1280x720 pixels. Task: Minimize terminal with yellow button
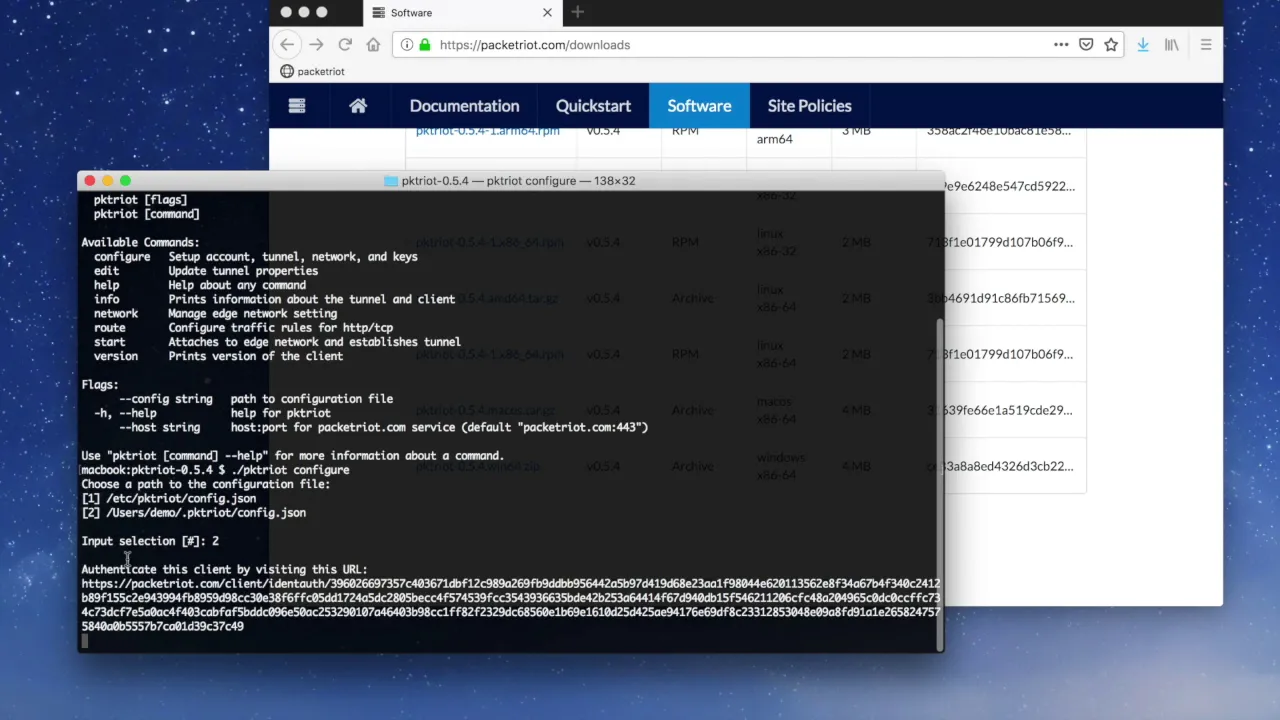pyautogui.click(x=108, y=181)
